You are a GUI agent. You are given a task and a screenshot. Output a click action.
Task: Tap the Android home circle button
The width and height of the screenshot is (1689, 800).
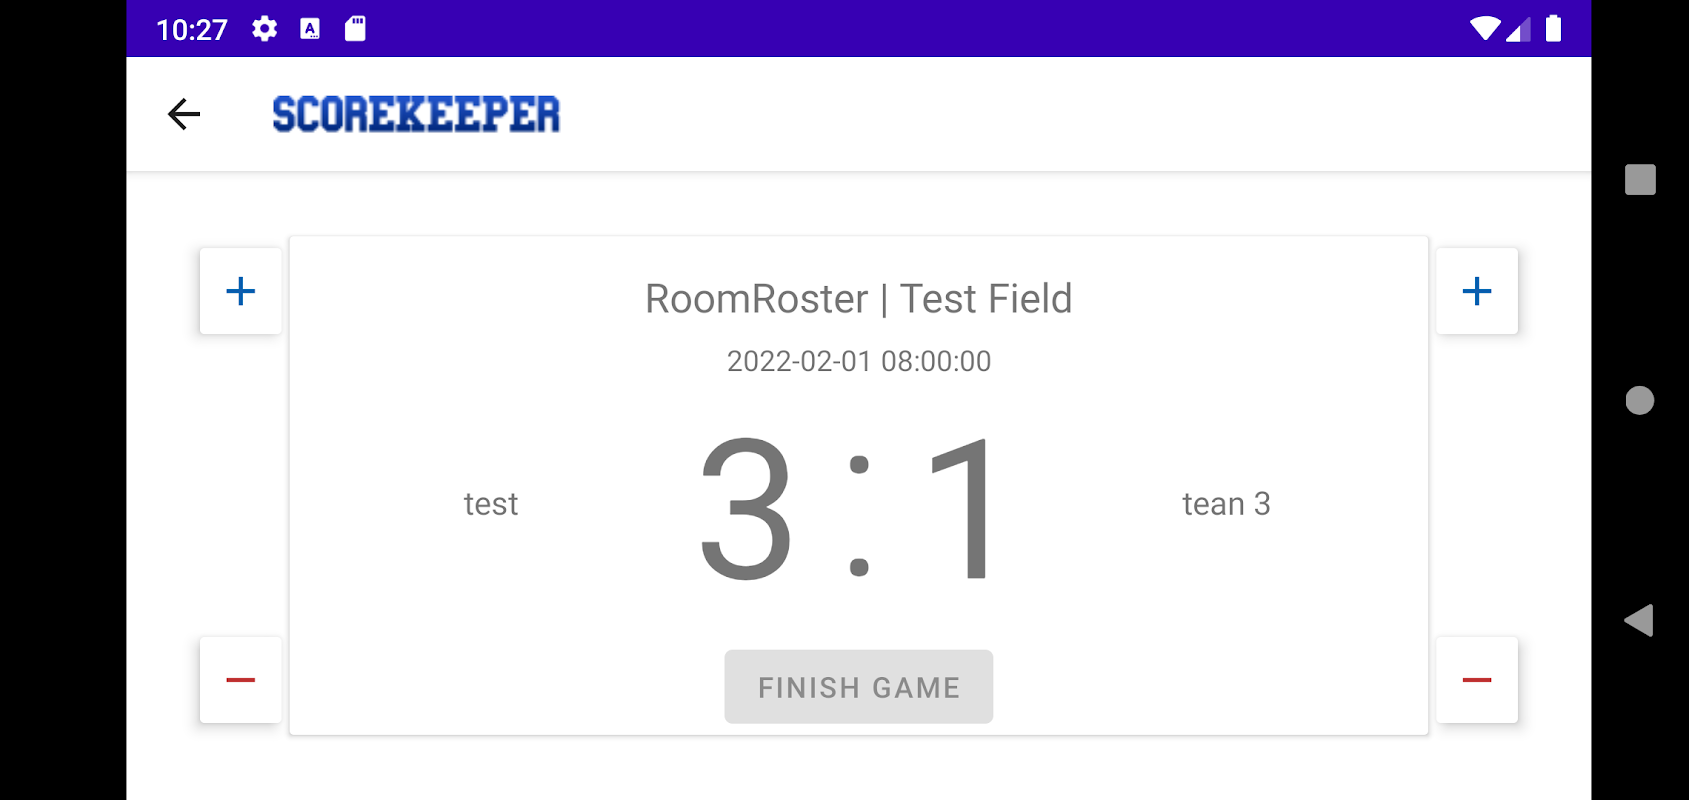[x=1639, y=400]
